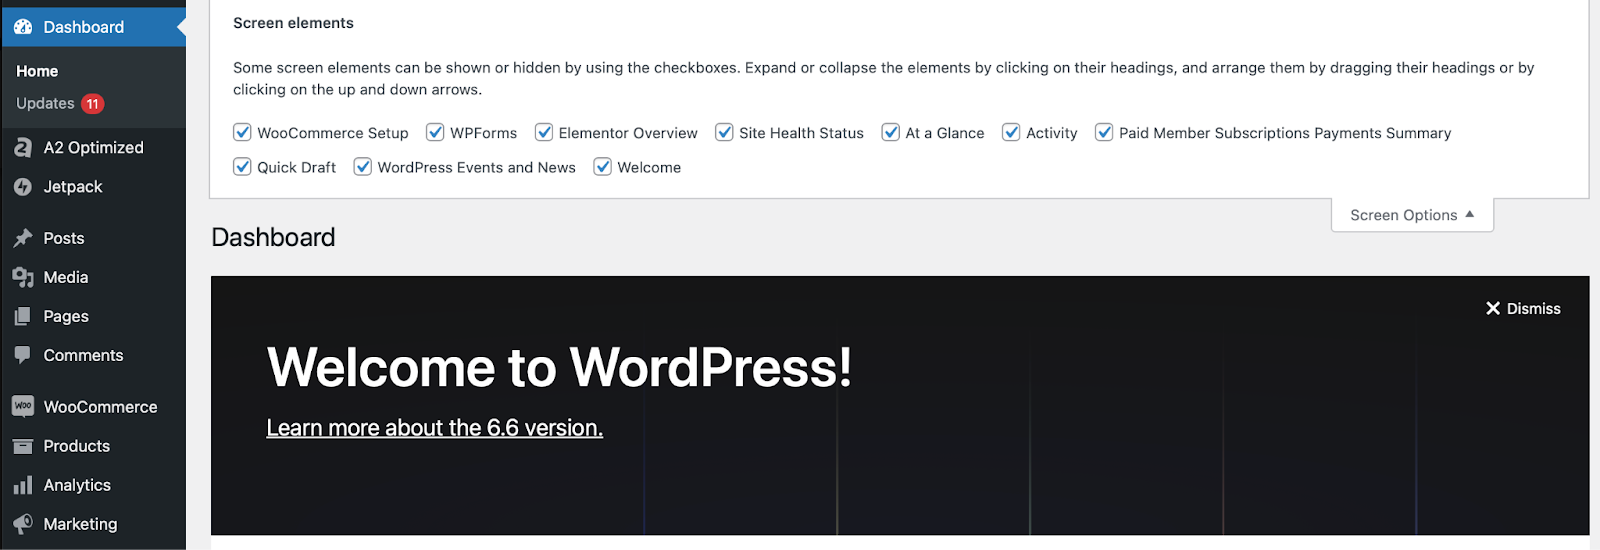Open the WooCommerce menu label
The image size is (1600, 550).
coord(100,407)
